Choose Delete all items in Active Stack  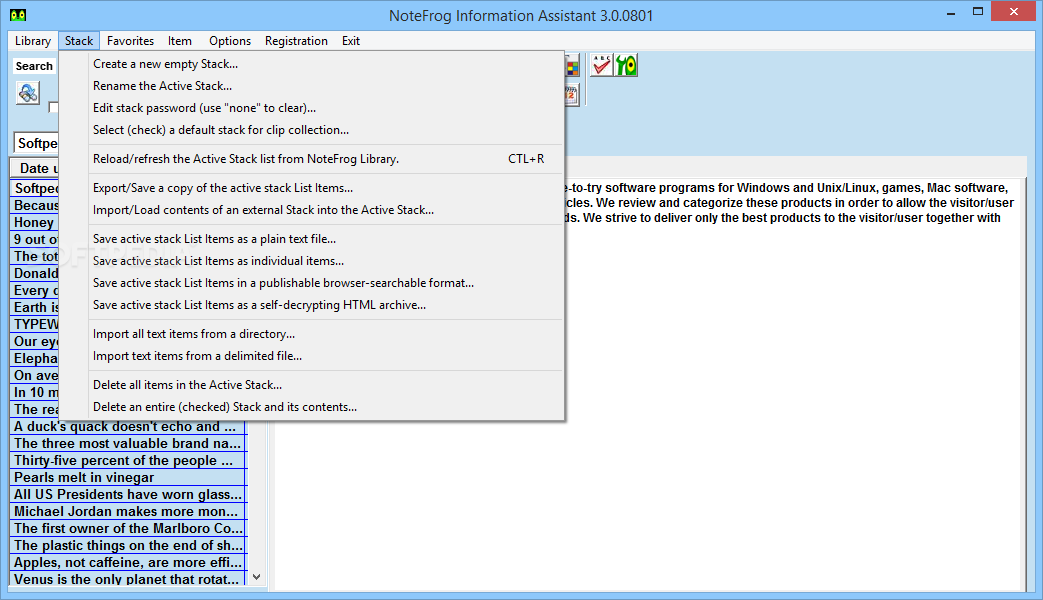click(311, 384)
